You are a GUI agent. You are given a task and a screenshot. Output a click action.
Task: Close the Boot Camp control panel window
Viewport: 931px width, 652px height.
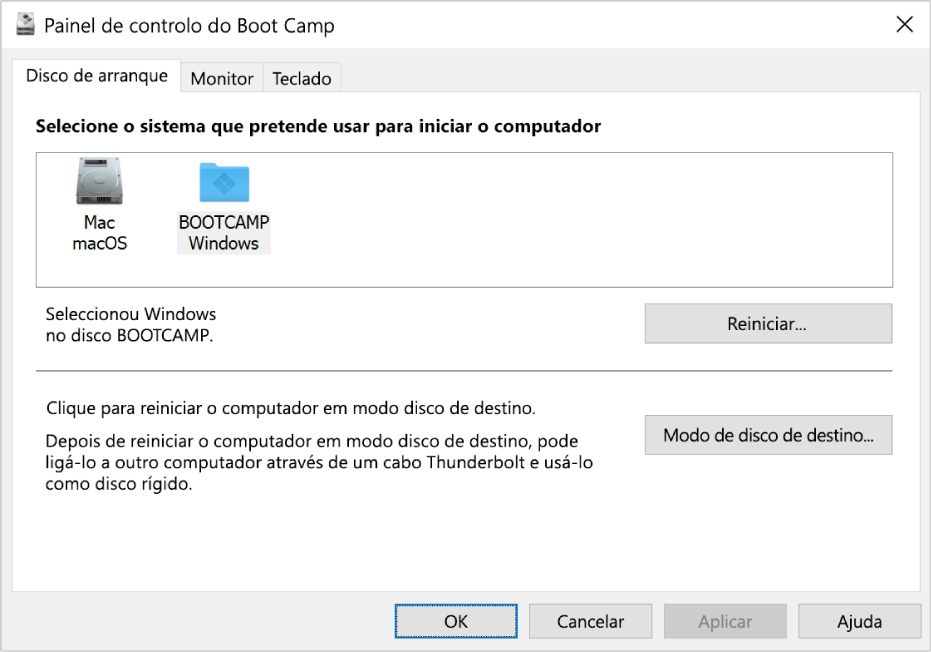coord(904,24)
